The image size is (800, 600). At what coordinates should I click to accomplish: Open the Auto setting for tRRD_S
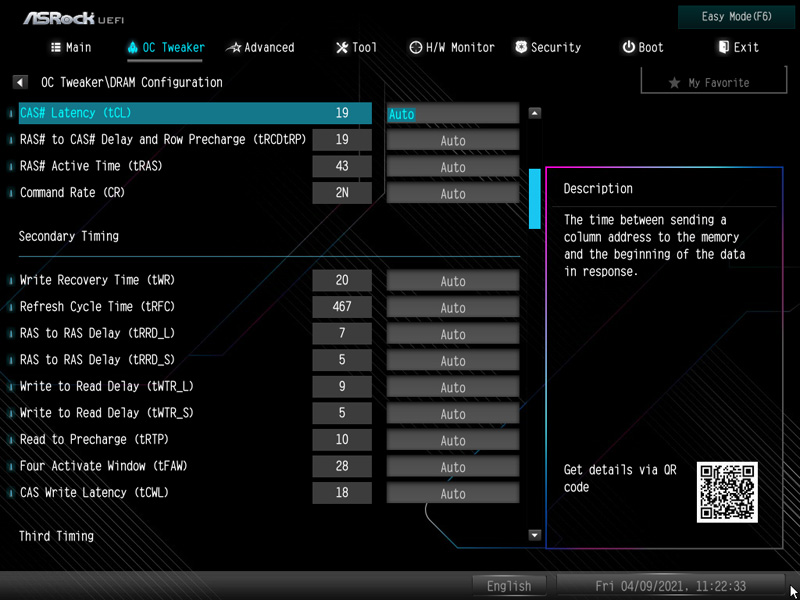coord(453,361)
